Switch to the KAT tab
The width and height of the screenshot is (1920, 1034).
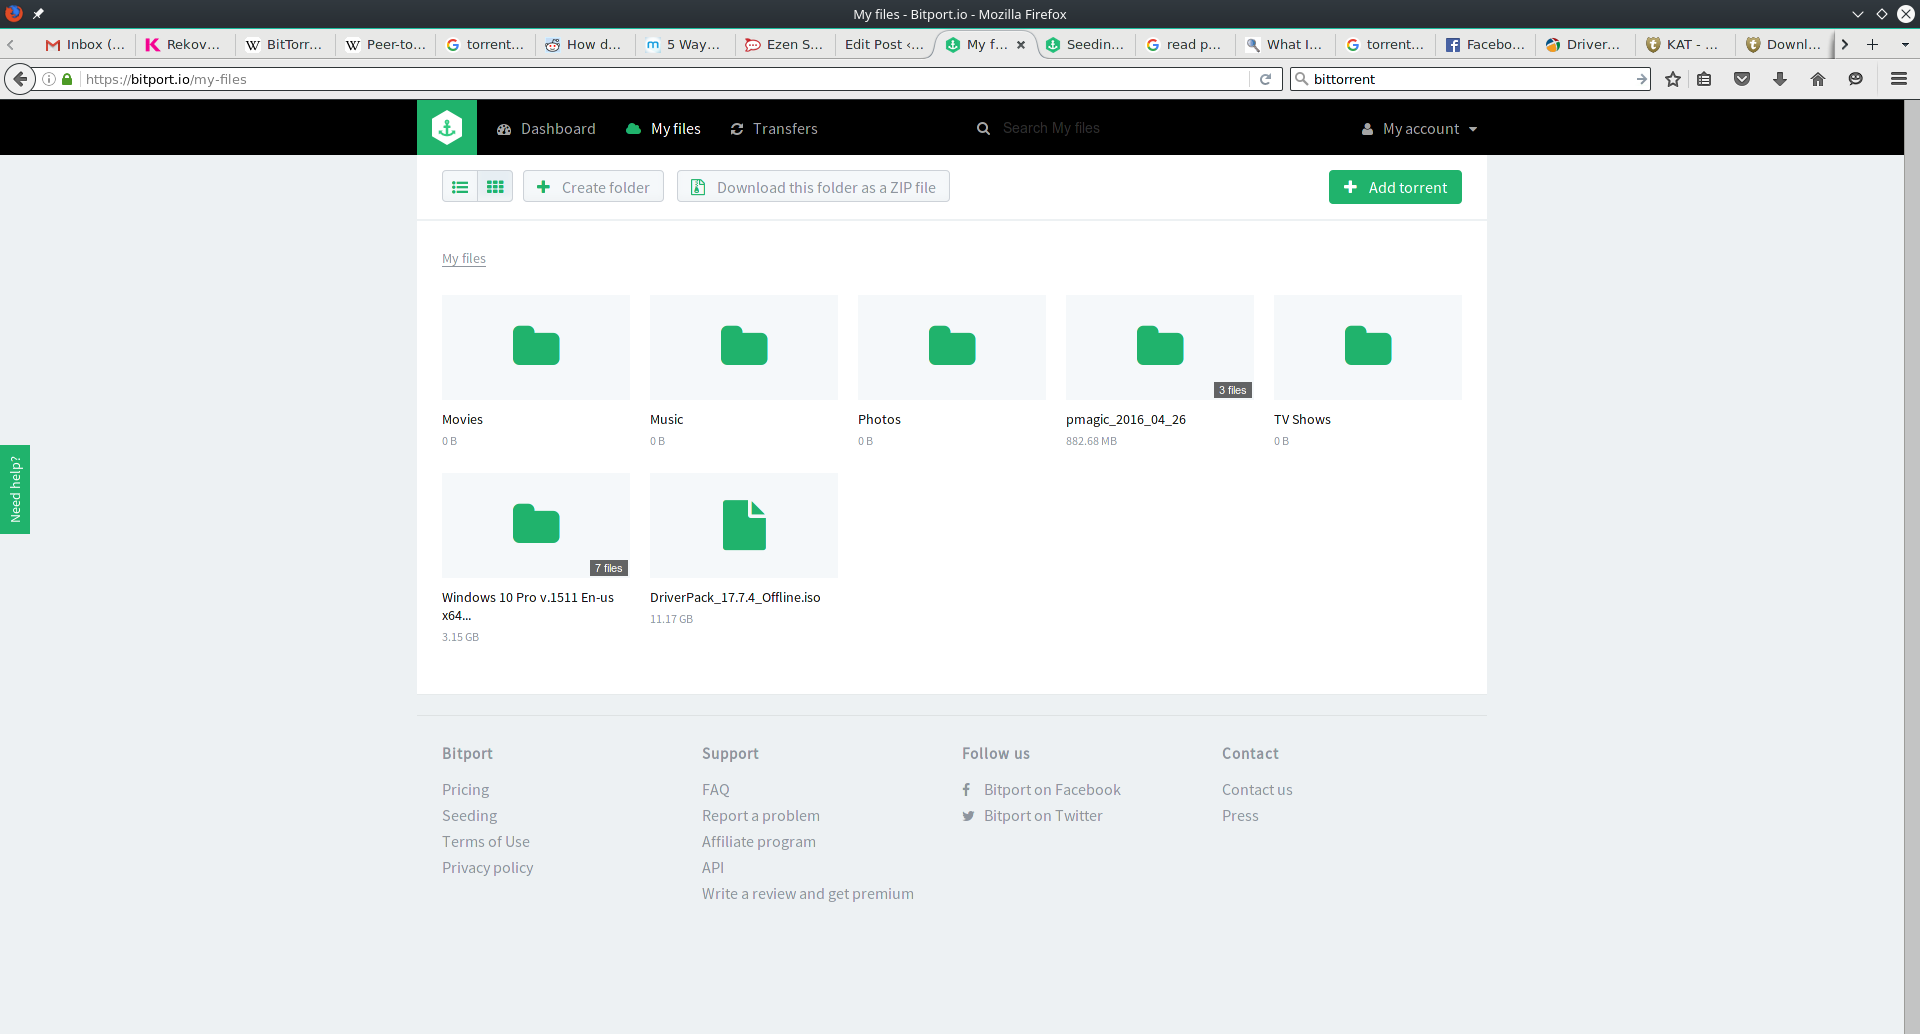(1684, 44)
